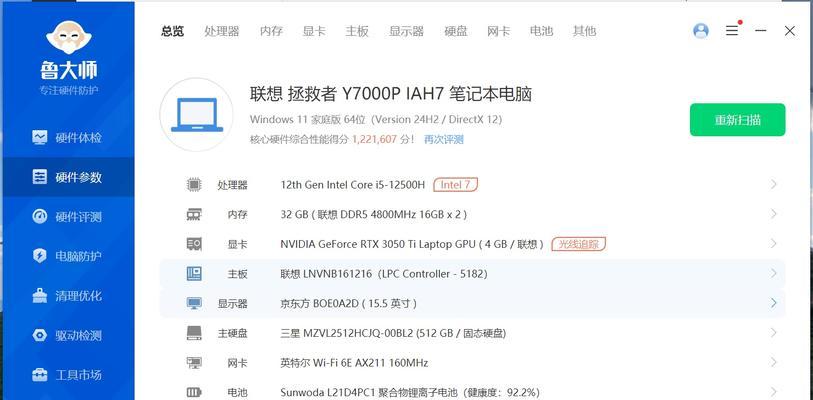Open 硬件评测 from the sidebar
The image size is (813, 400).
tap(67, 217)
